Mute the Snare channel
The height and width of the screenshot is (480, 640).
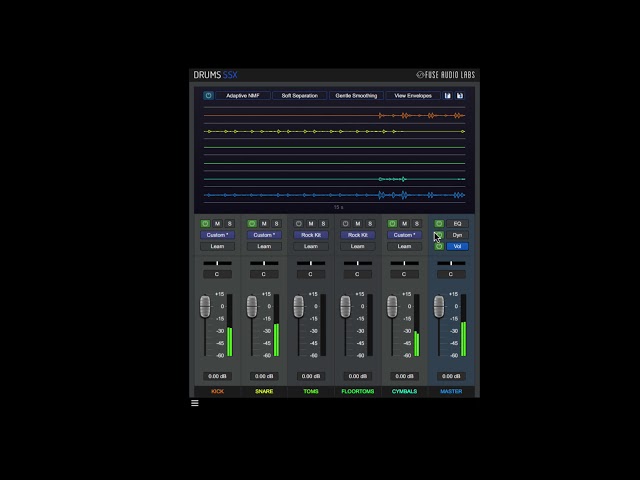264,224
